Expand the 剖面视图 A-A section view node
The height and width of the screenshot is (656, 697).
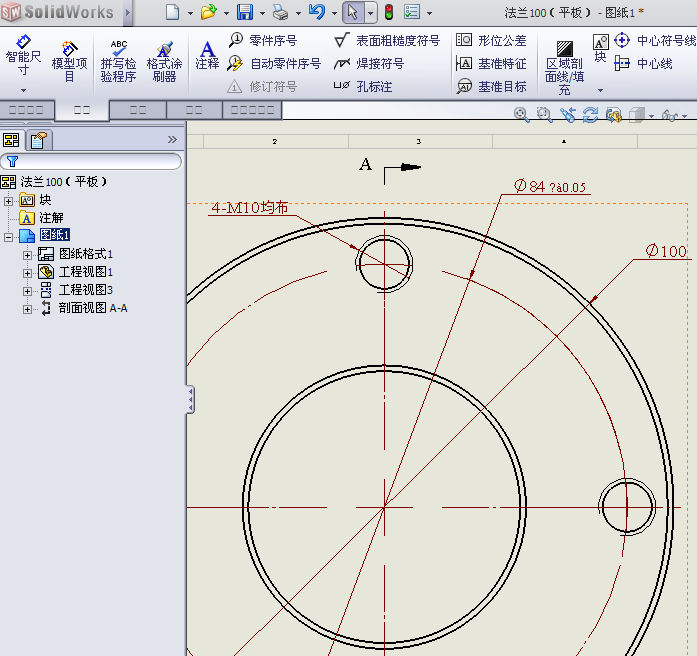[28, 309]
